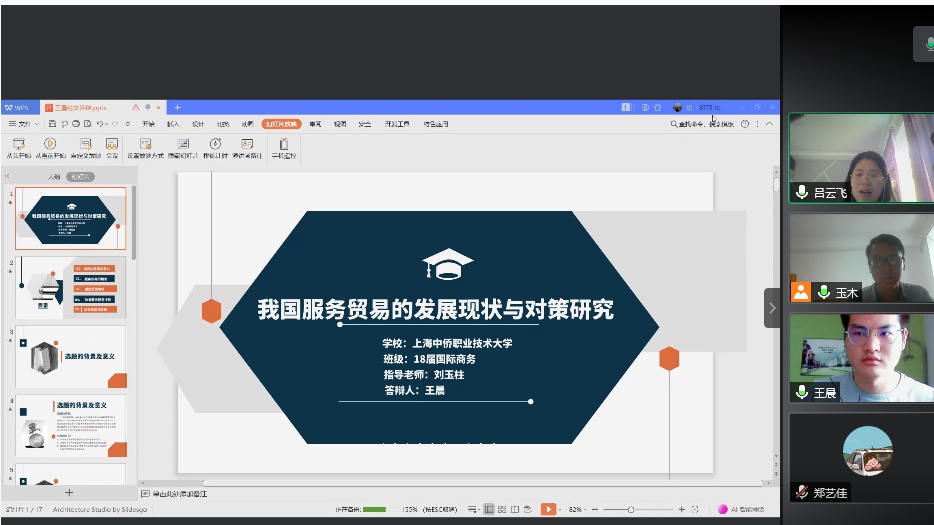Collapse the ribbon using the top-right chevron
Image resolution: width=934 pixels, height=525 pixels.
[x=768, y=124]
